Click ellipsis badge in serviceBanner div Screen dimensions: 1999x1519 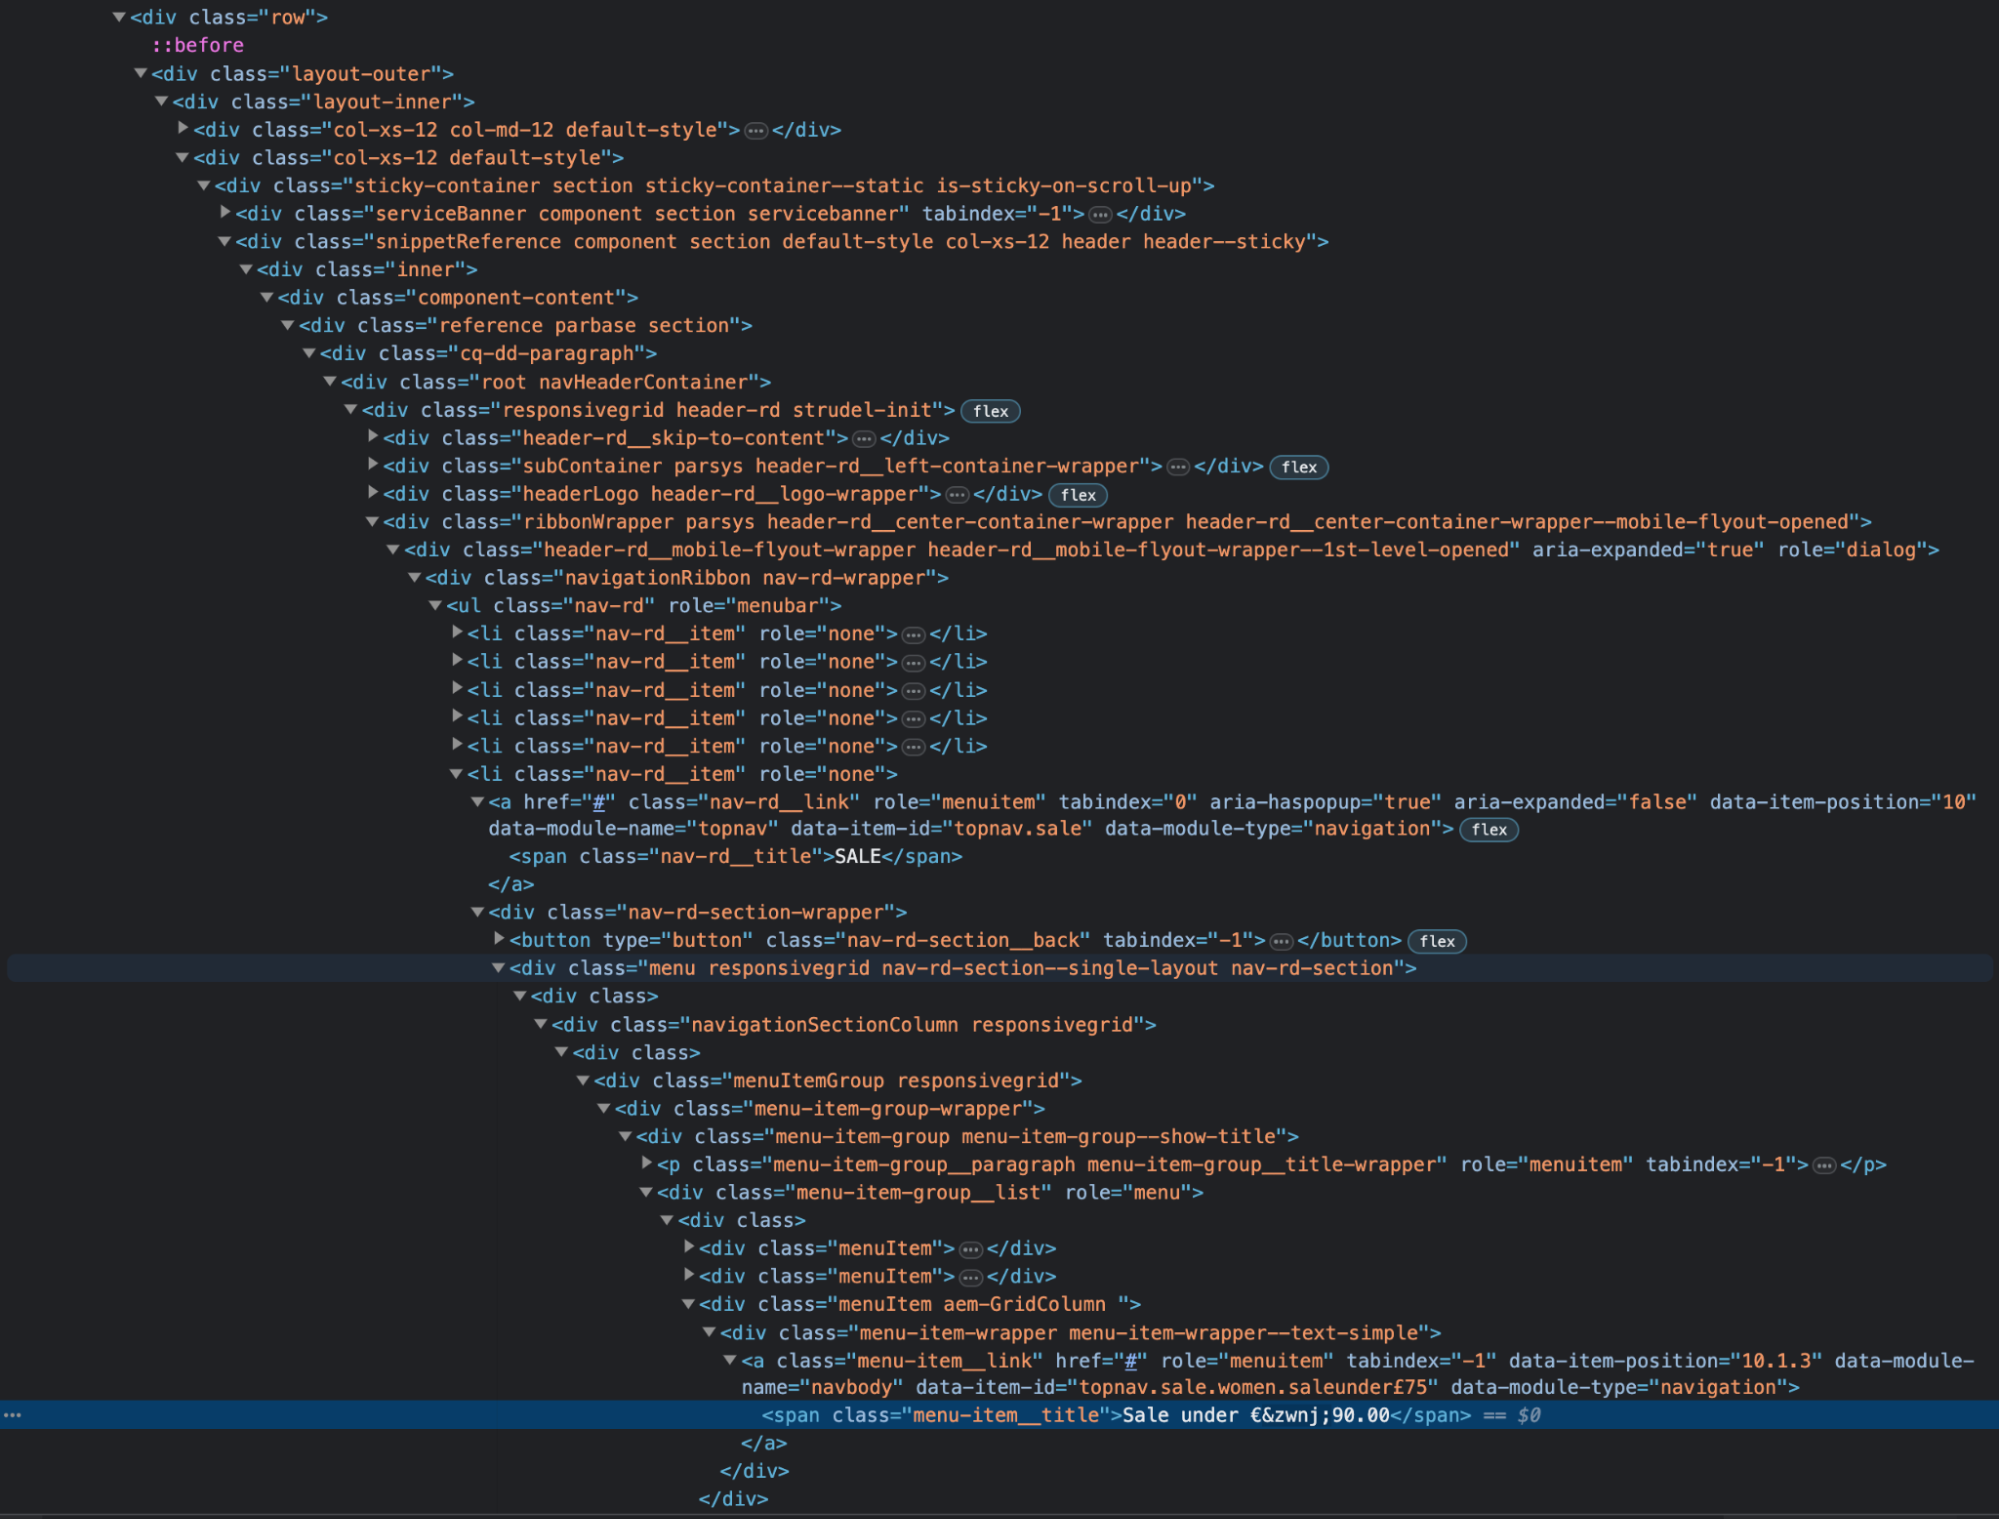pos(1100,214)
